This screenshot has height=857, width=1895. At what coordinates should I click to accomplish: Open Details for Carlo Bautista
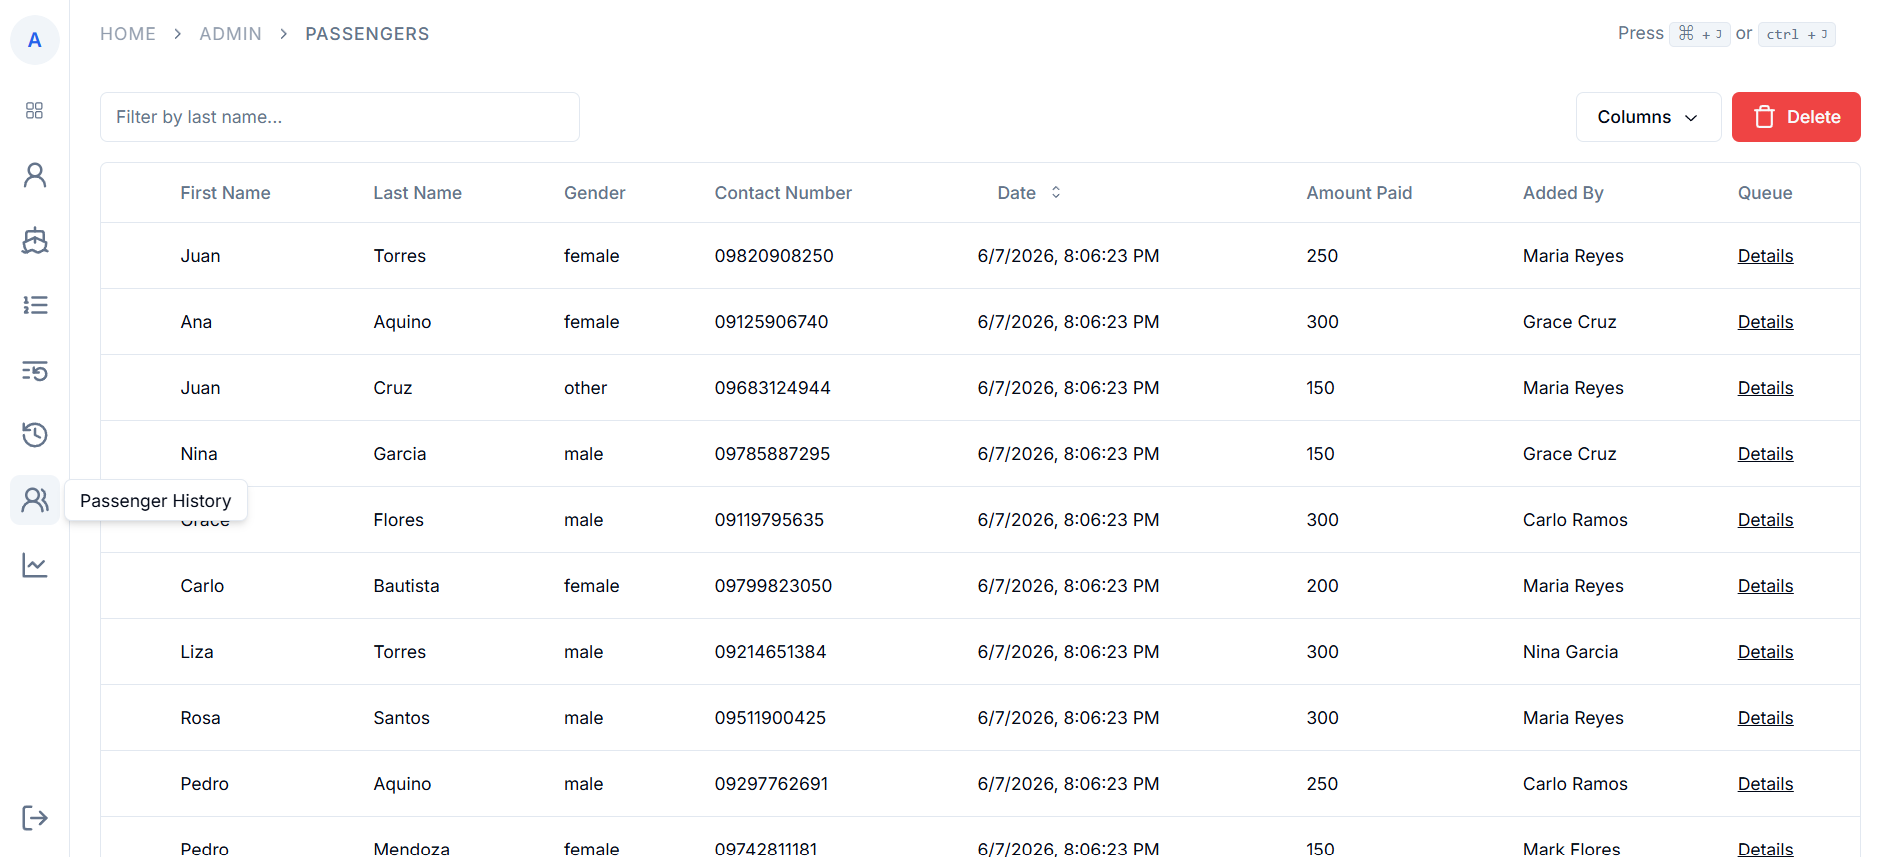[x=1765, y=586]
